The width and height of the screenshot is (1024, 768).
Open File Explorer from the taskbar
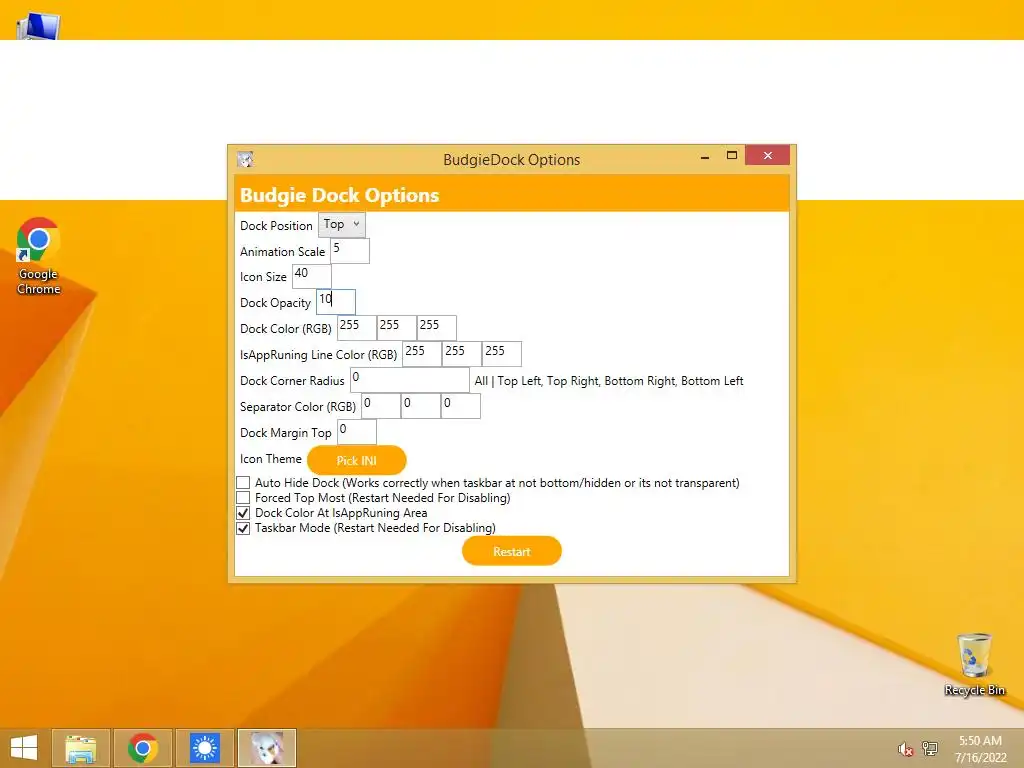(x=81, y=748)
